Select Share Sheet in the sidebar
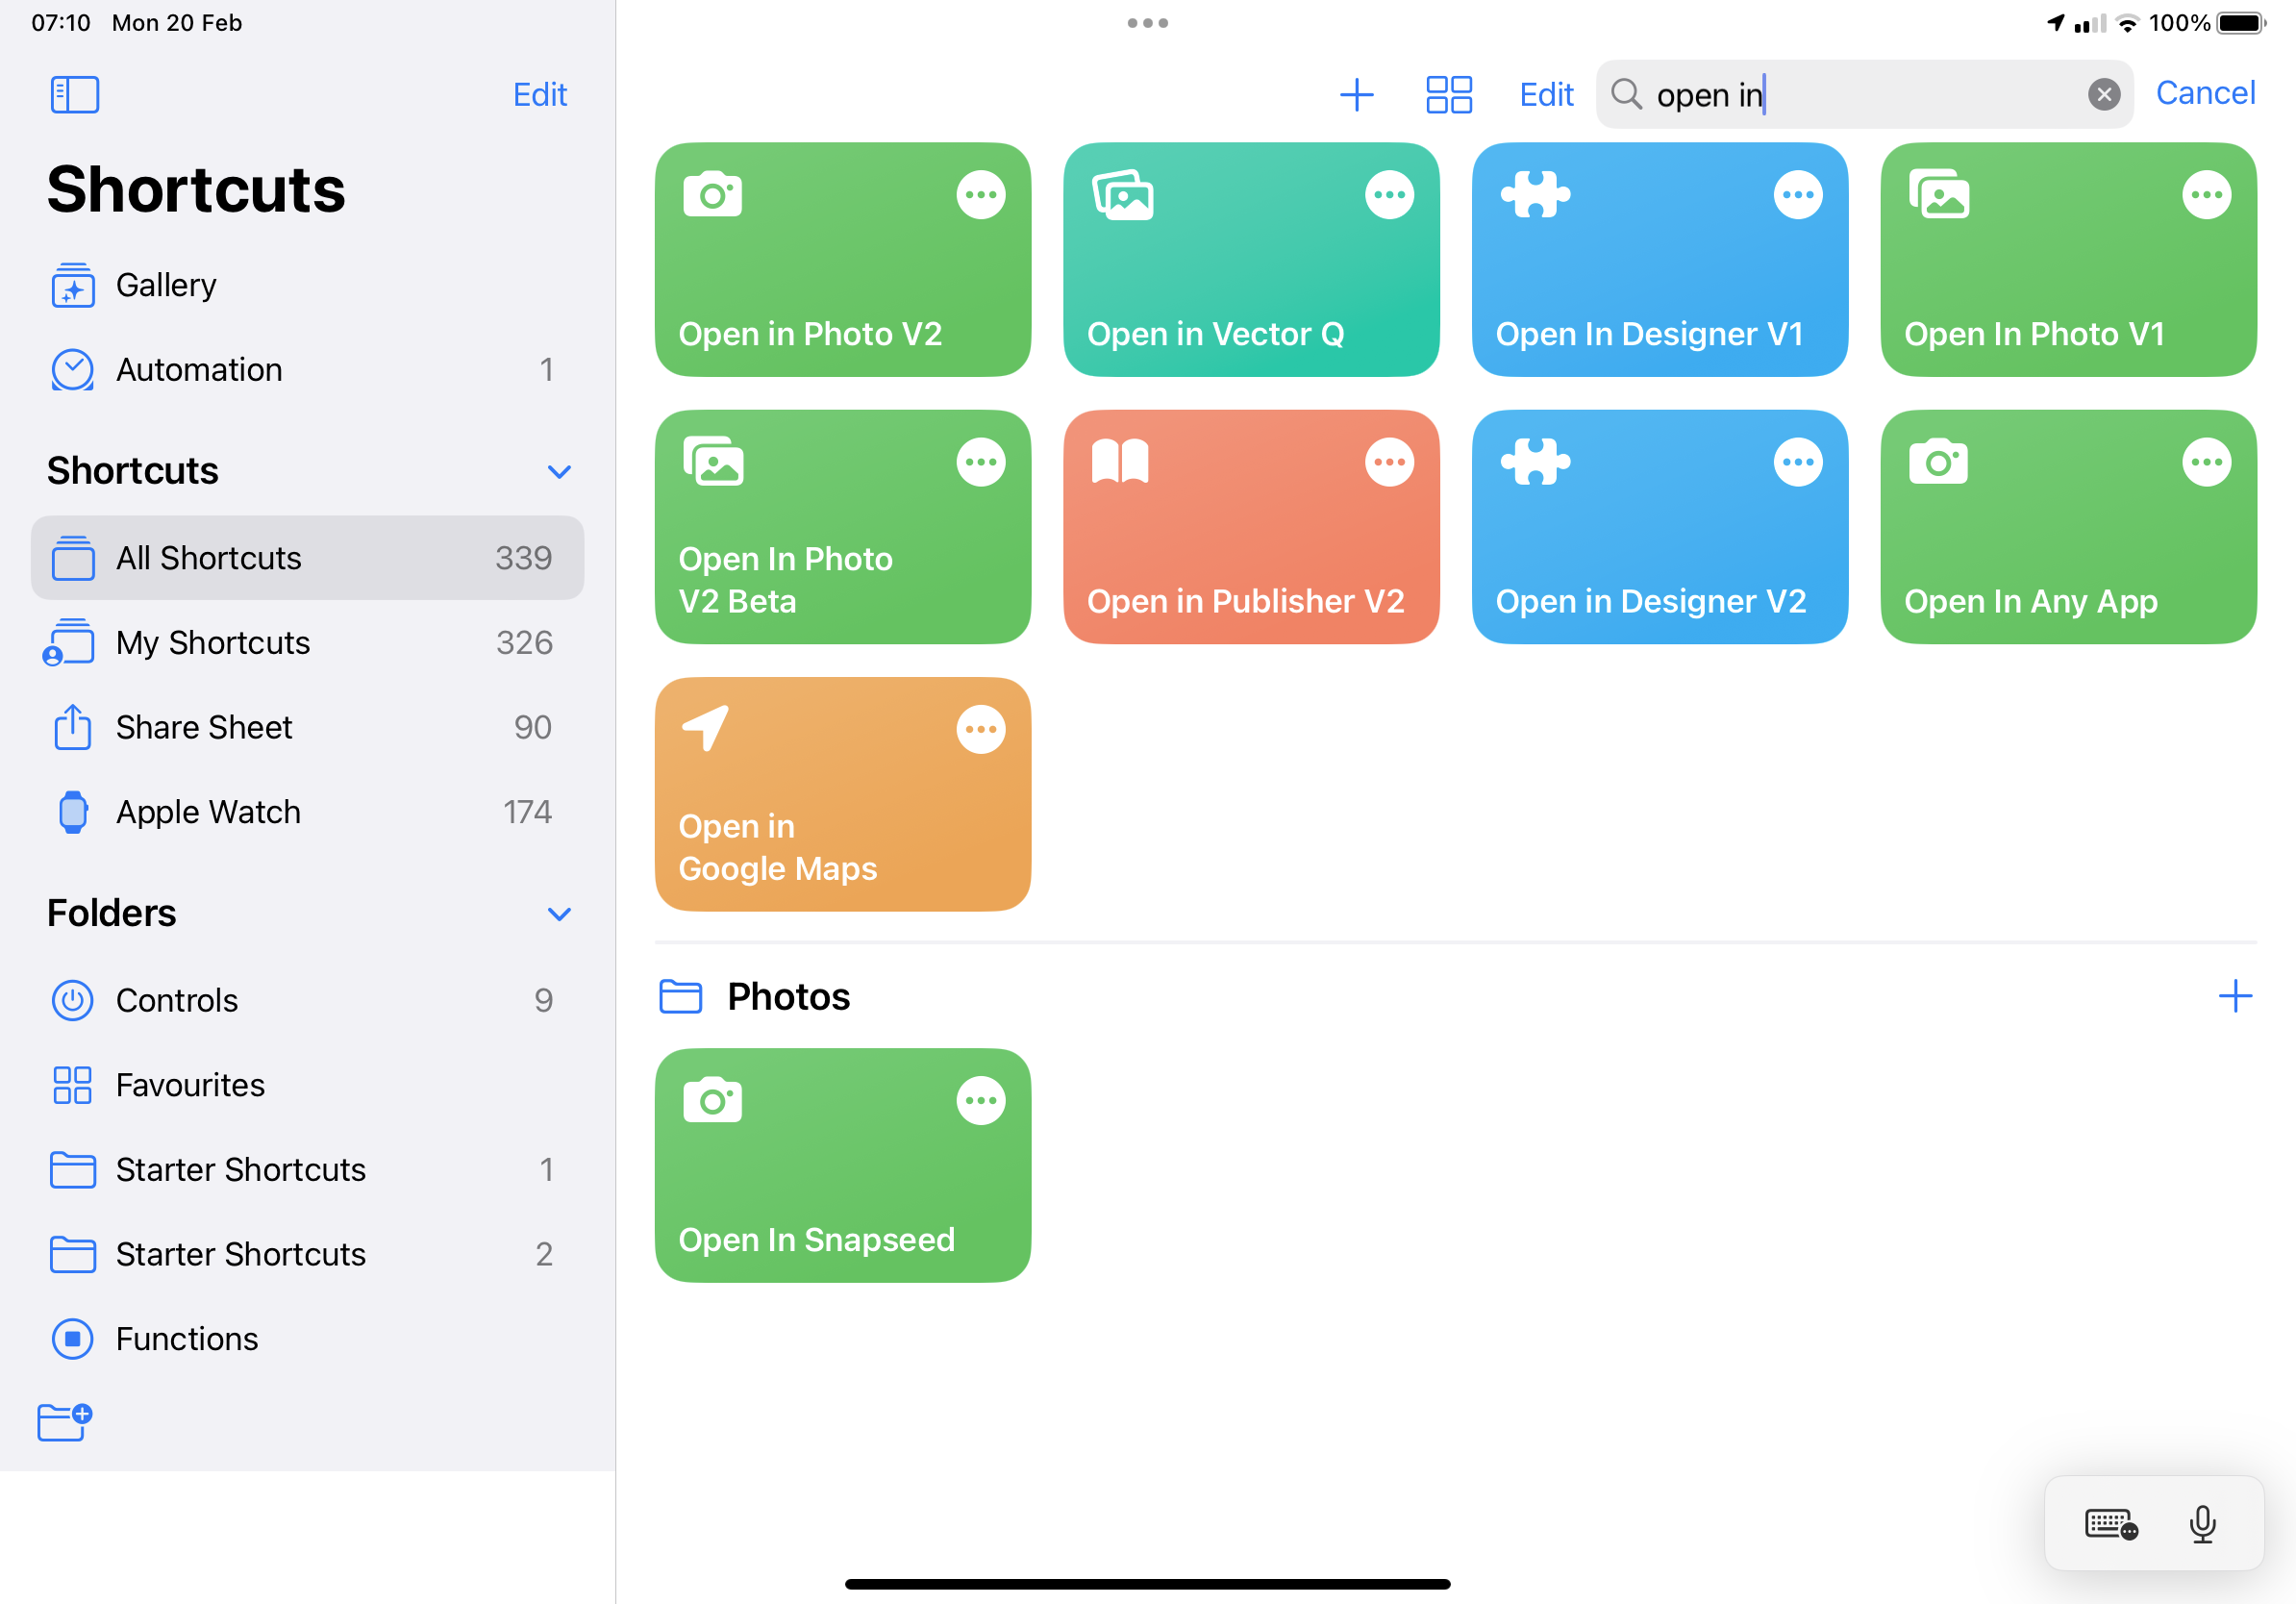2296x1604 pixels. click(307, 728)
